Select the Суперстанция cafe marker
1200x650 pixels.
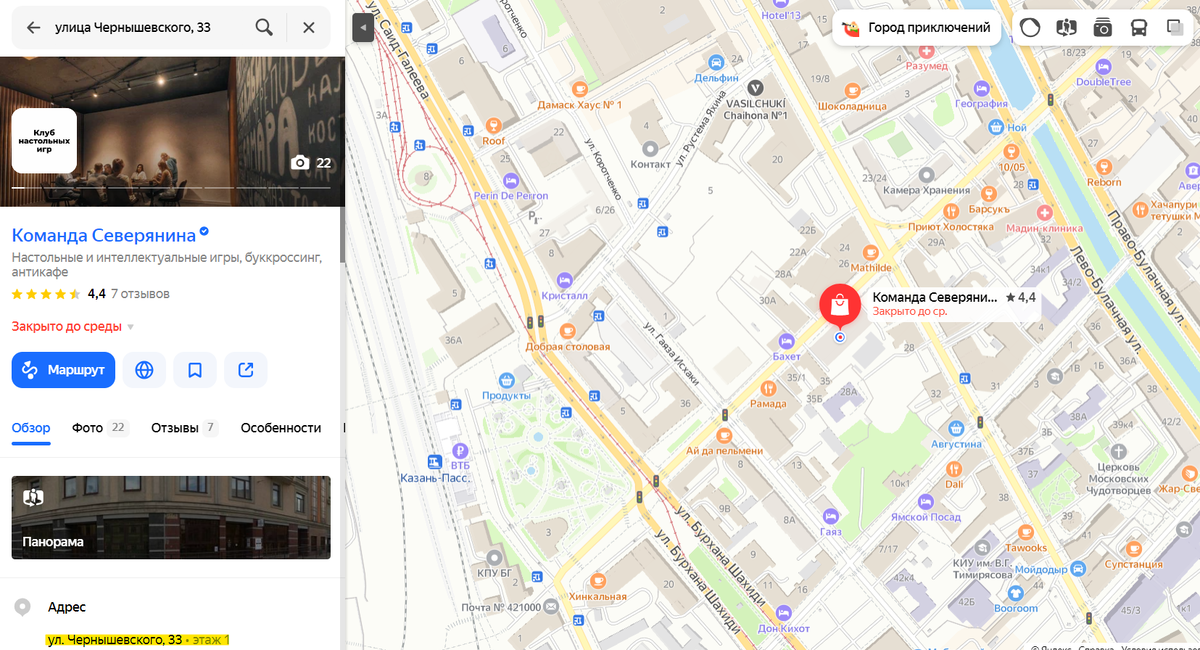point(1133,548)
